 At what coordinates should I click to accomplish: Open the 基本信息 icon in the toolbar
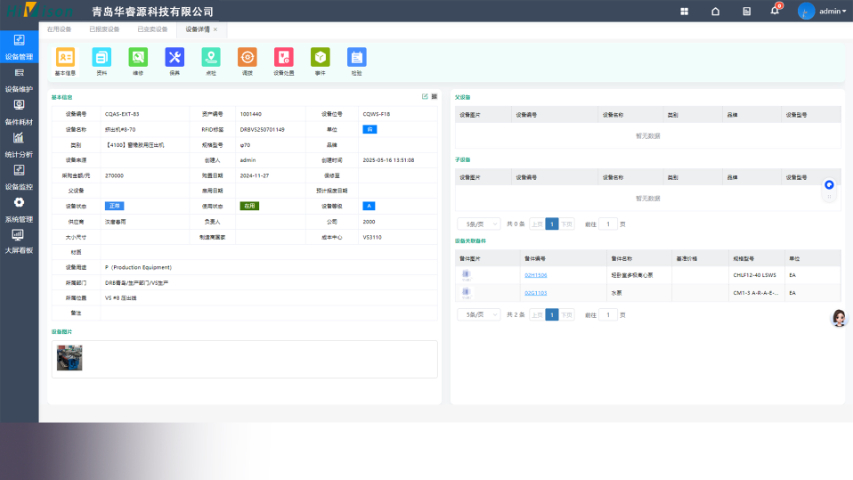point(64,58)
